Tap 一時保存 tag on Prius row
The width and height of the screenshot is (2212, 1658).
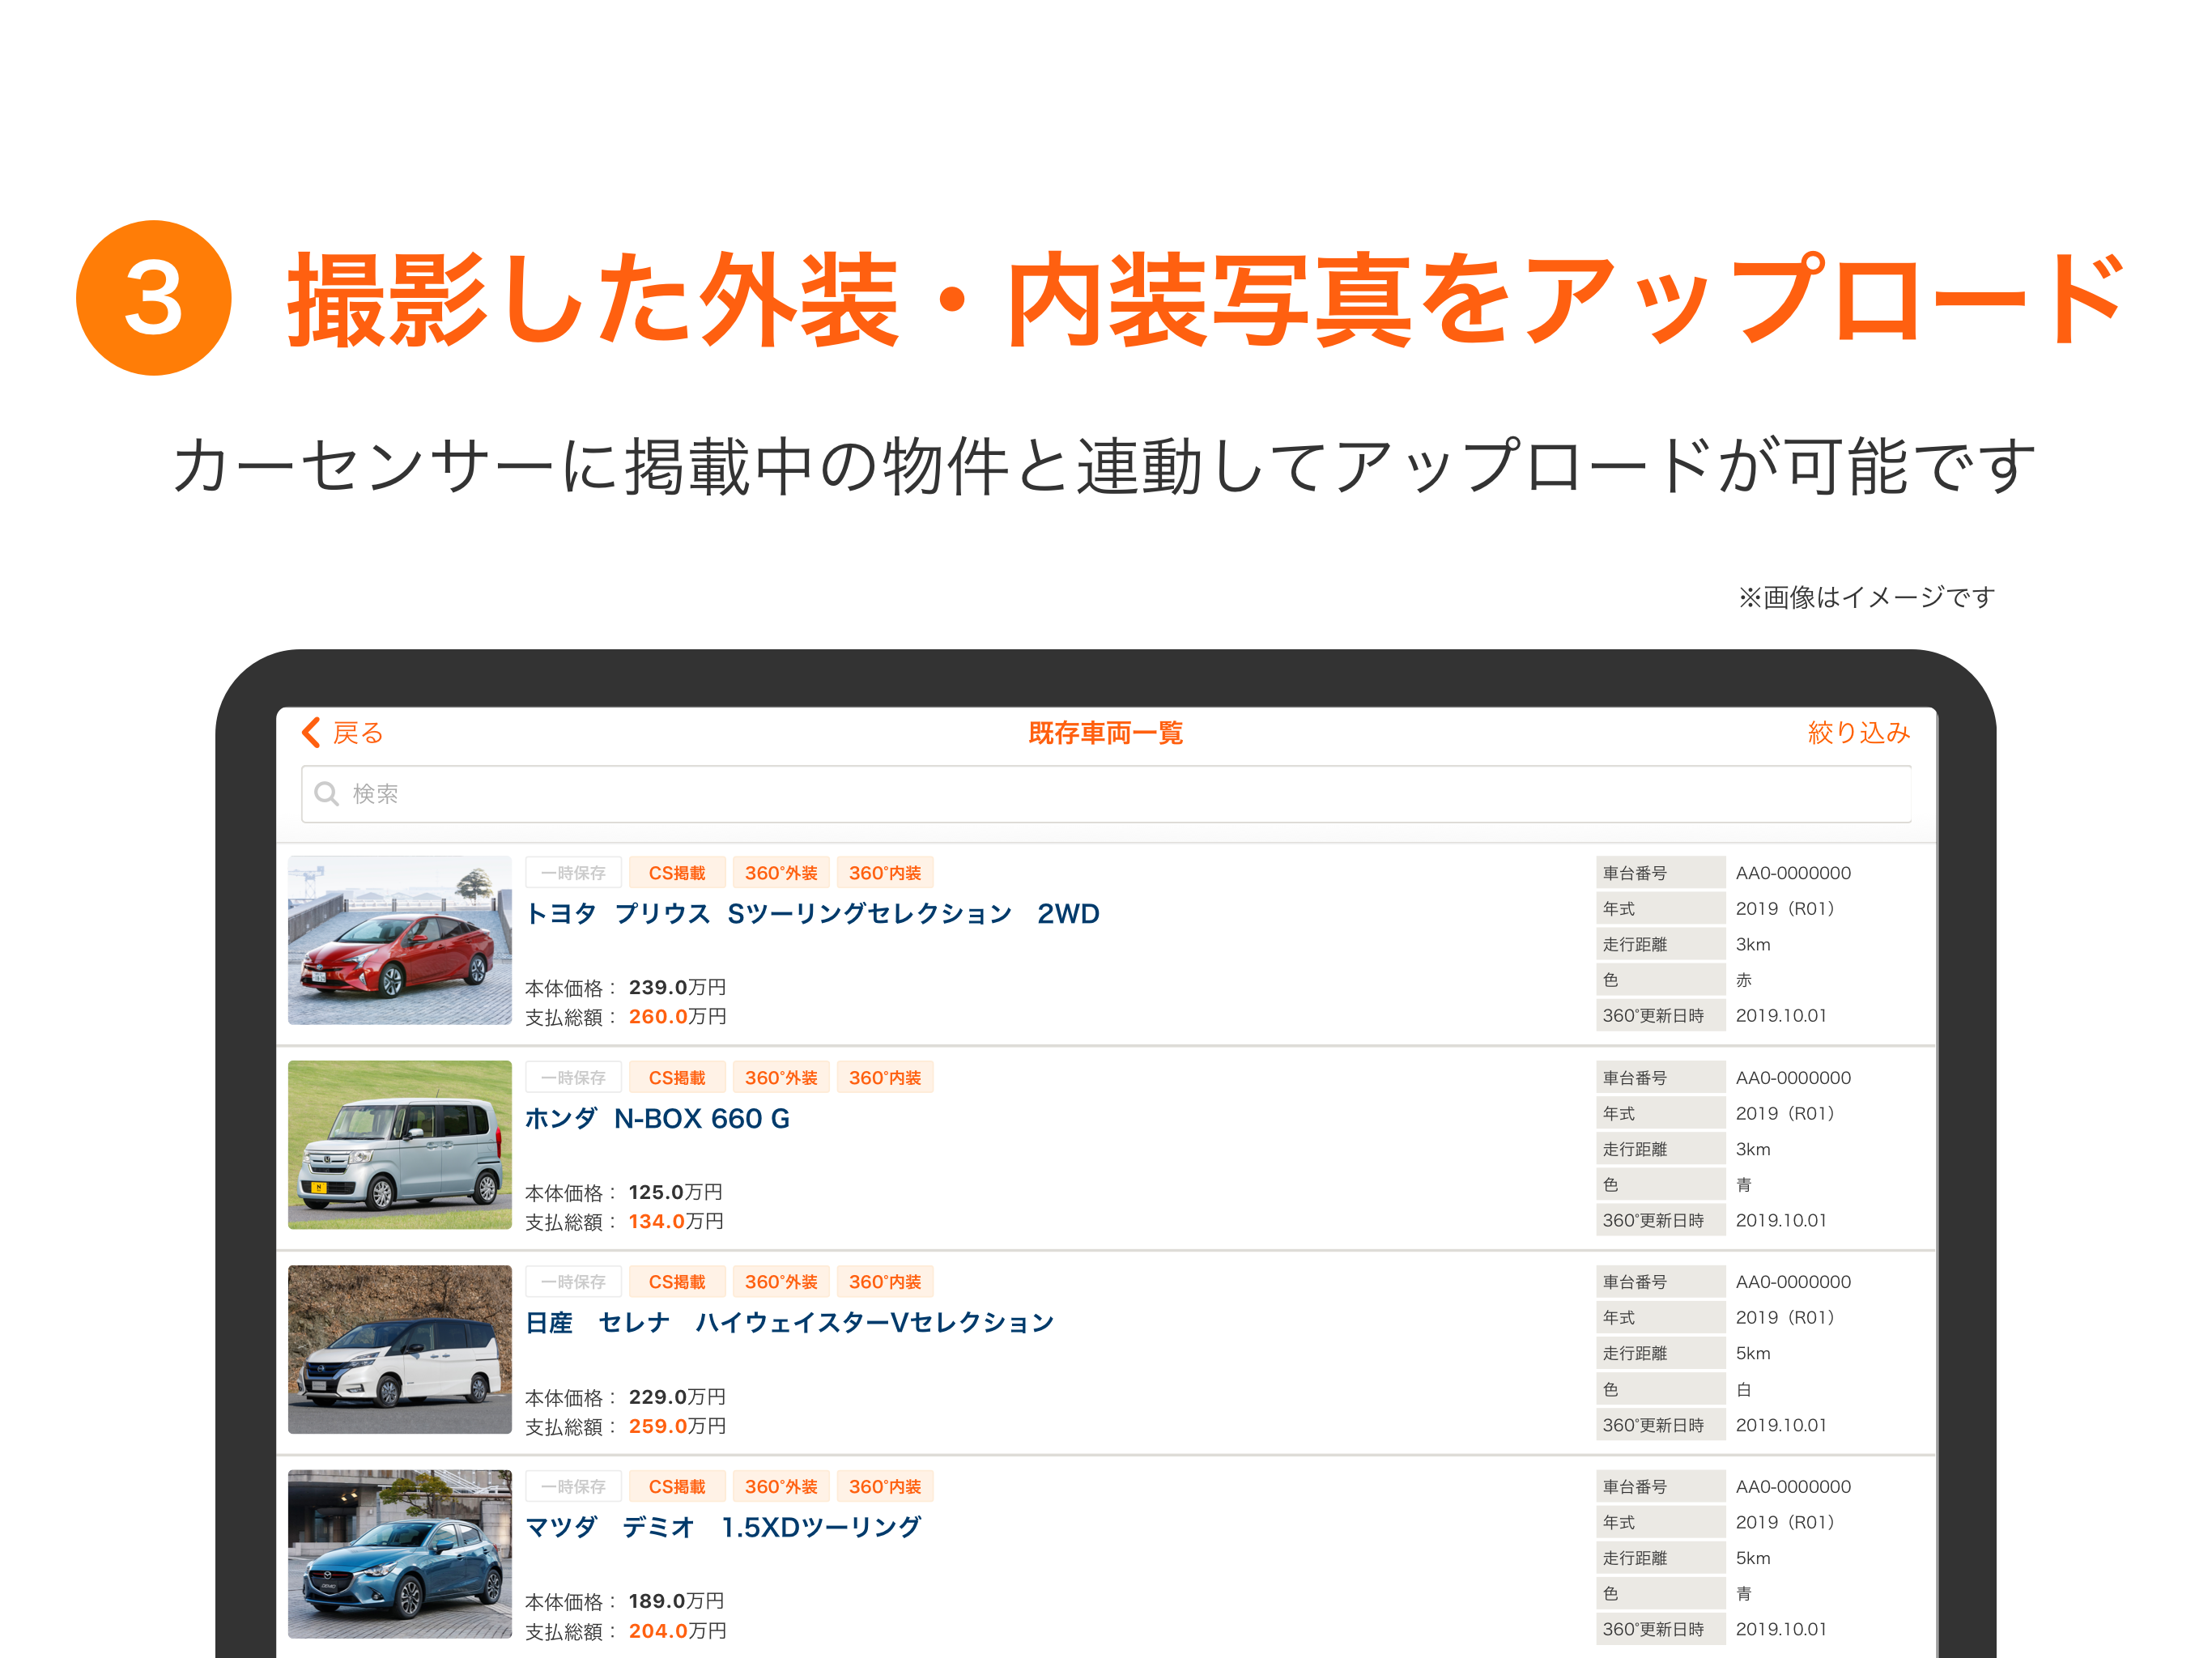(573, 873)
